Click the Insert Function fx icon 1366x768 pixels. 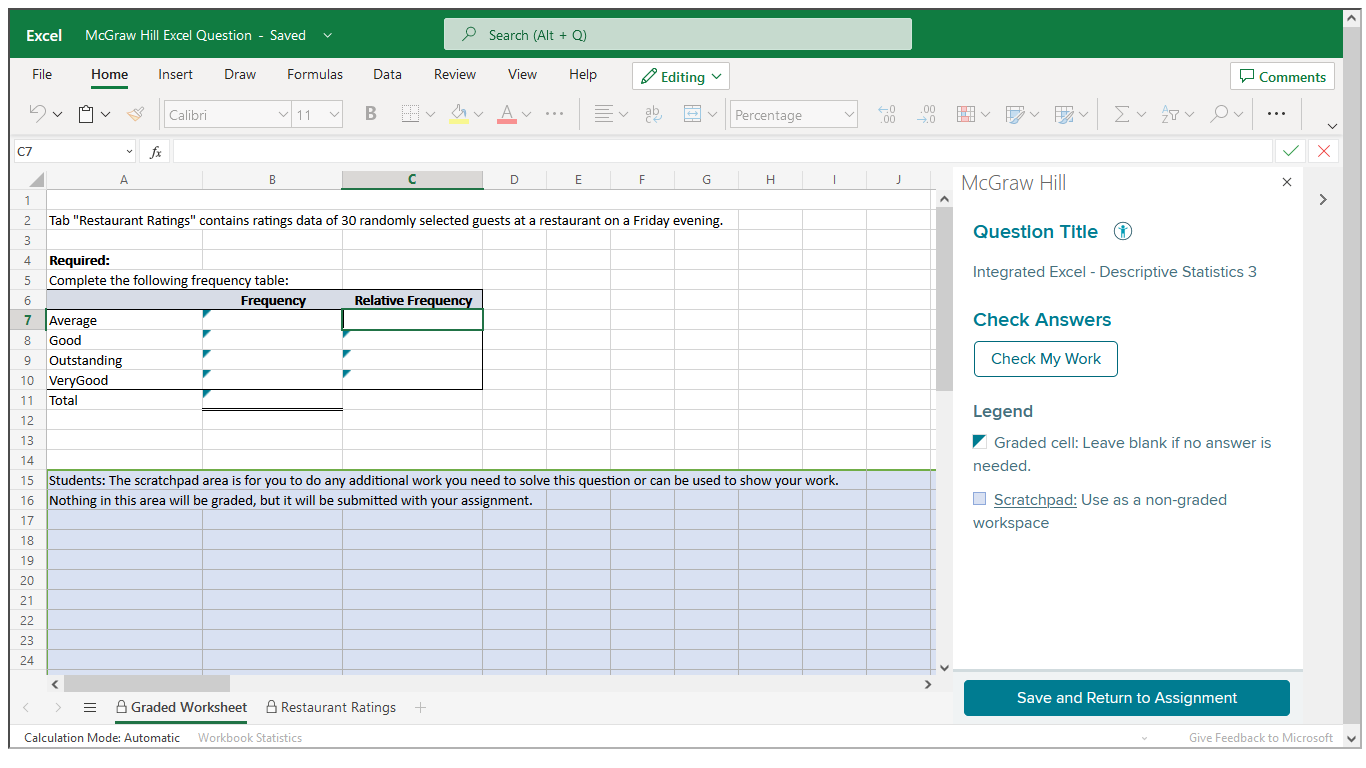(156, 152)
